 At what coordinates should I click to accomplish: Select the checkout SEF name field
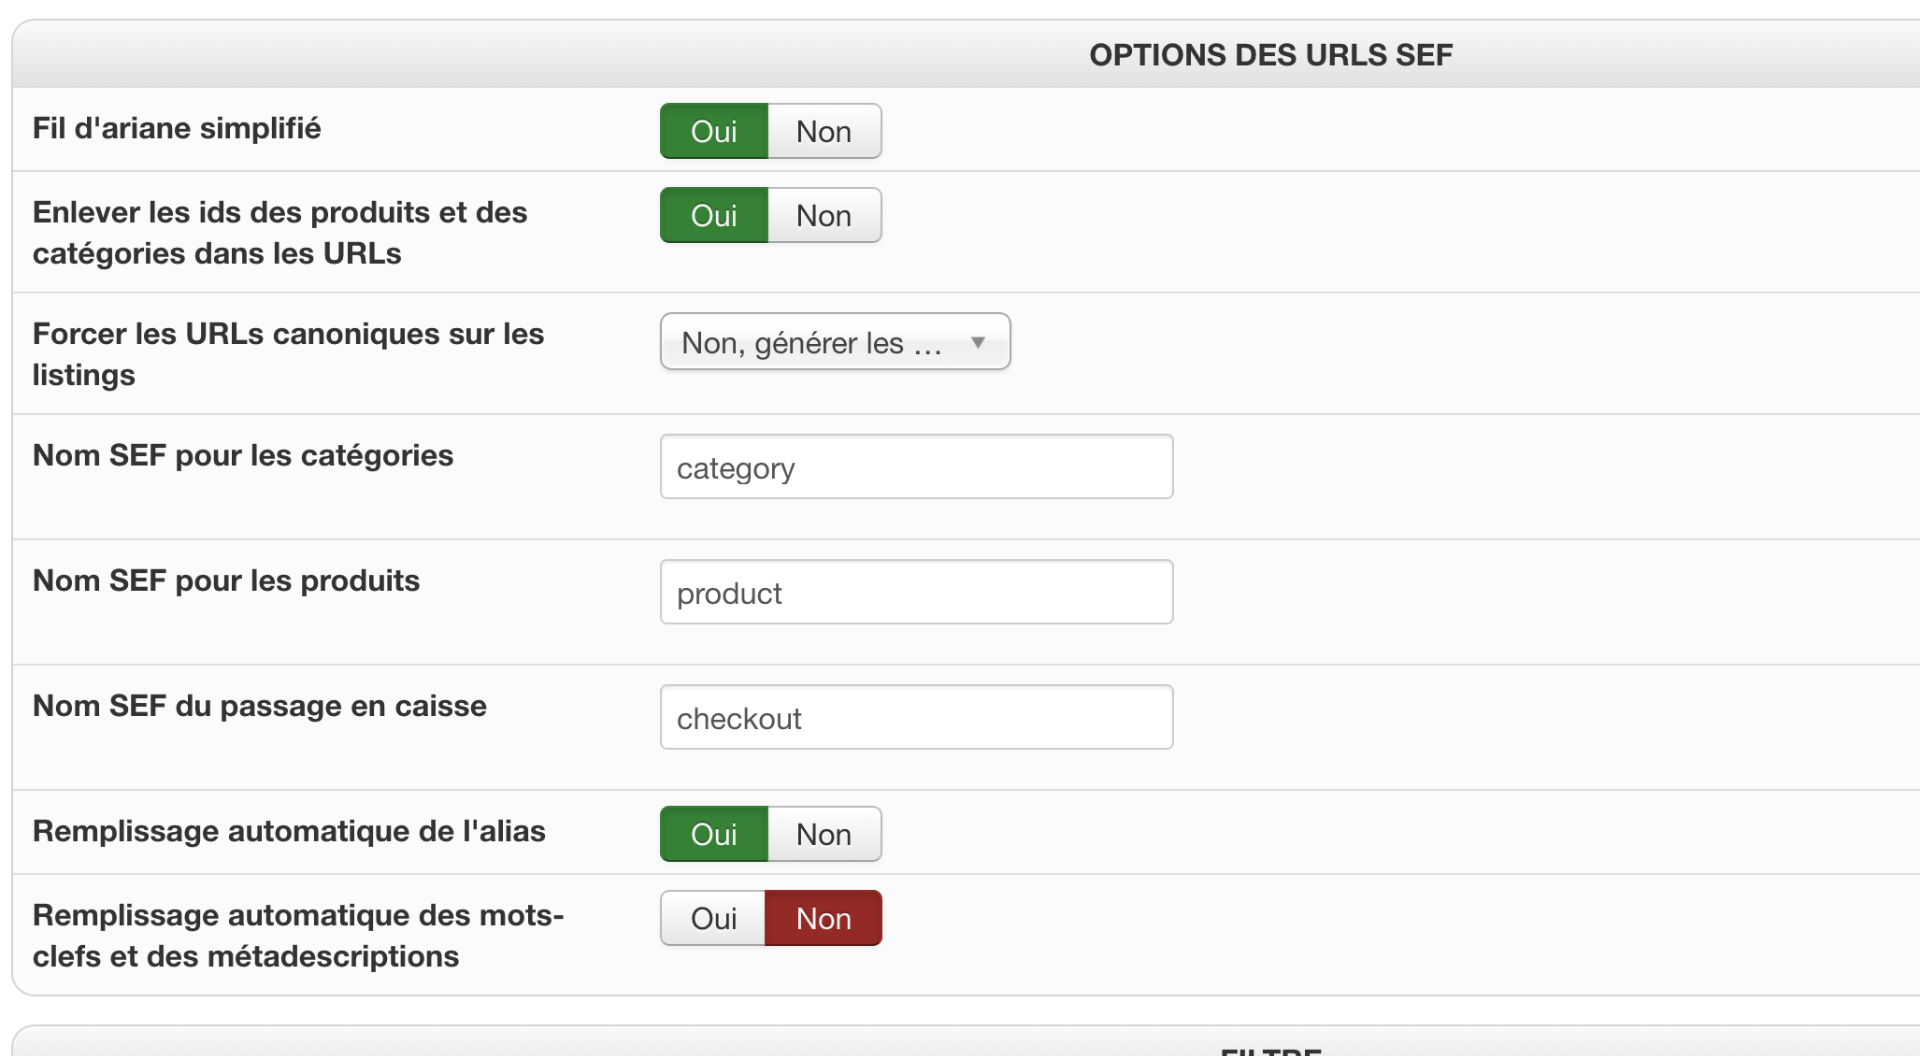(916, 717)
